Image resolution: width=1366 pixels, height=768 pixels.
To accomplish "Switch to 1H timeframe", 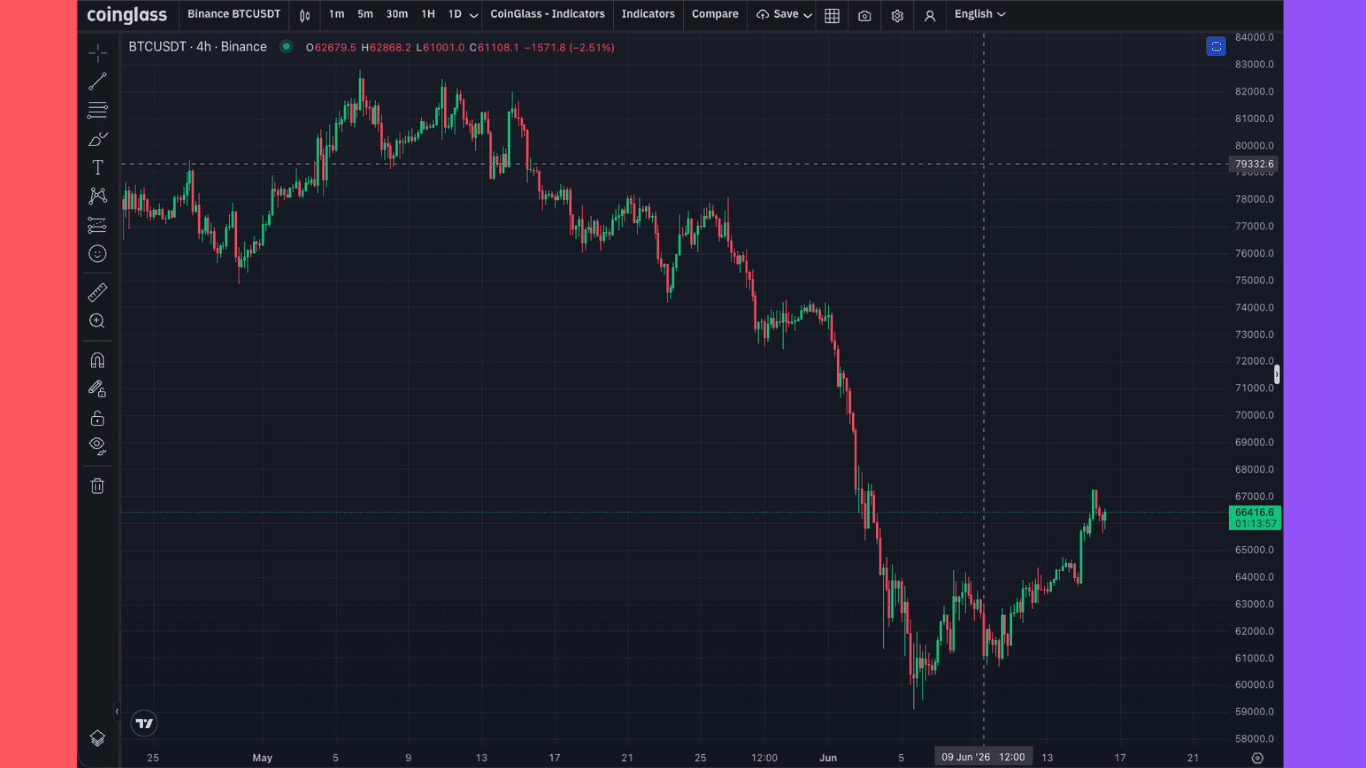I will (428, 14).
